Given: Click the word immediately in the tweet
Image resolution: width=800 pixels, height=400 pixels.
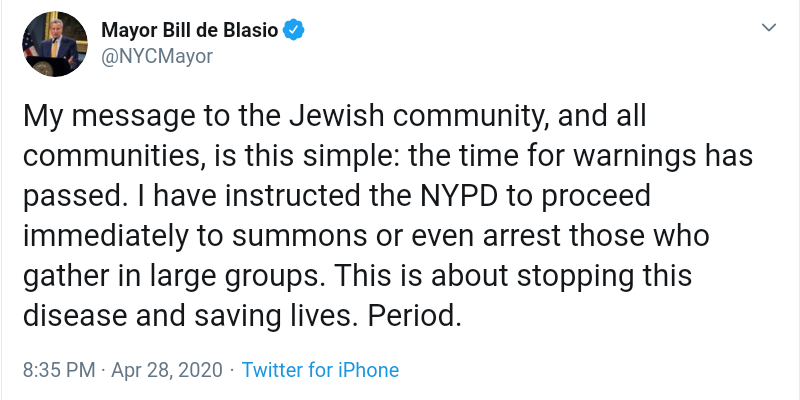Looking at the screenshot, I should pyautogui.click(x=107, y=236).
